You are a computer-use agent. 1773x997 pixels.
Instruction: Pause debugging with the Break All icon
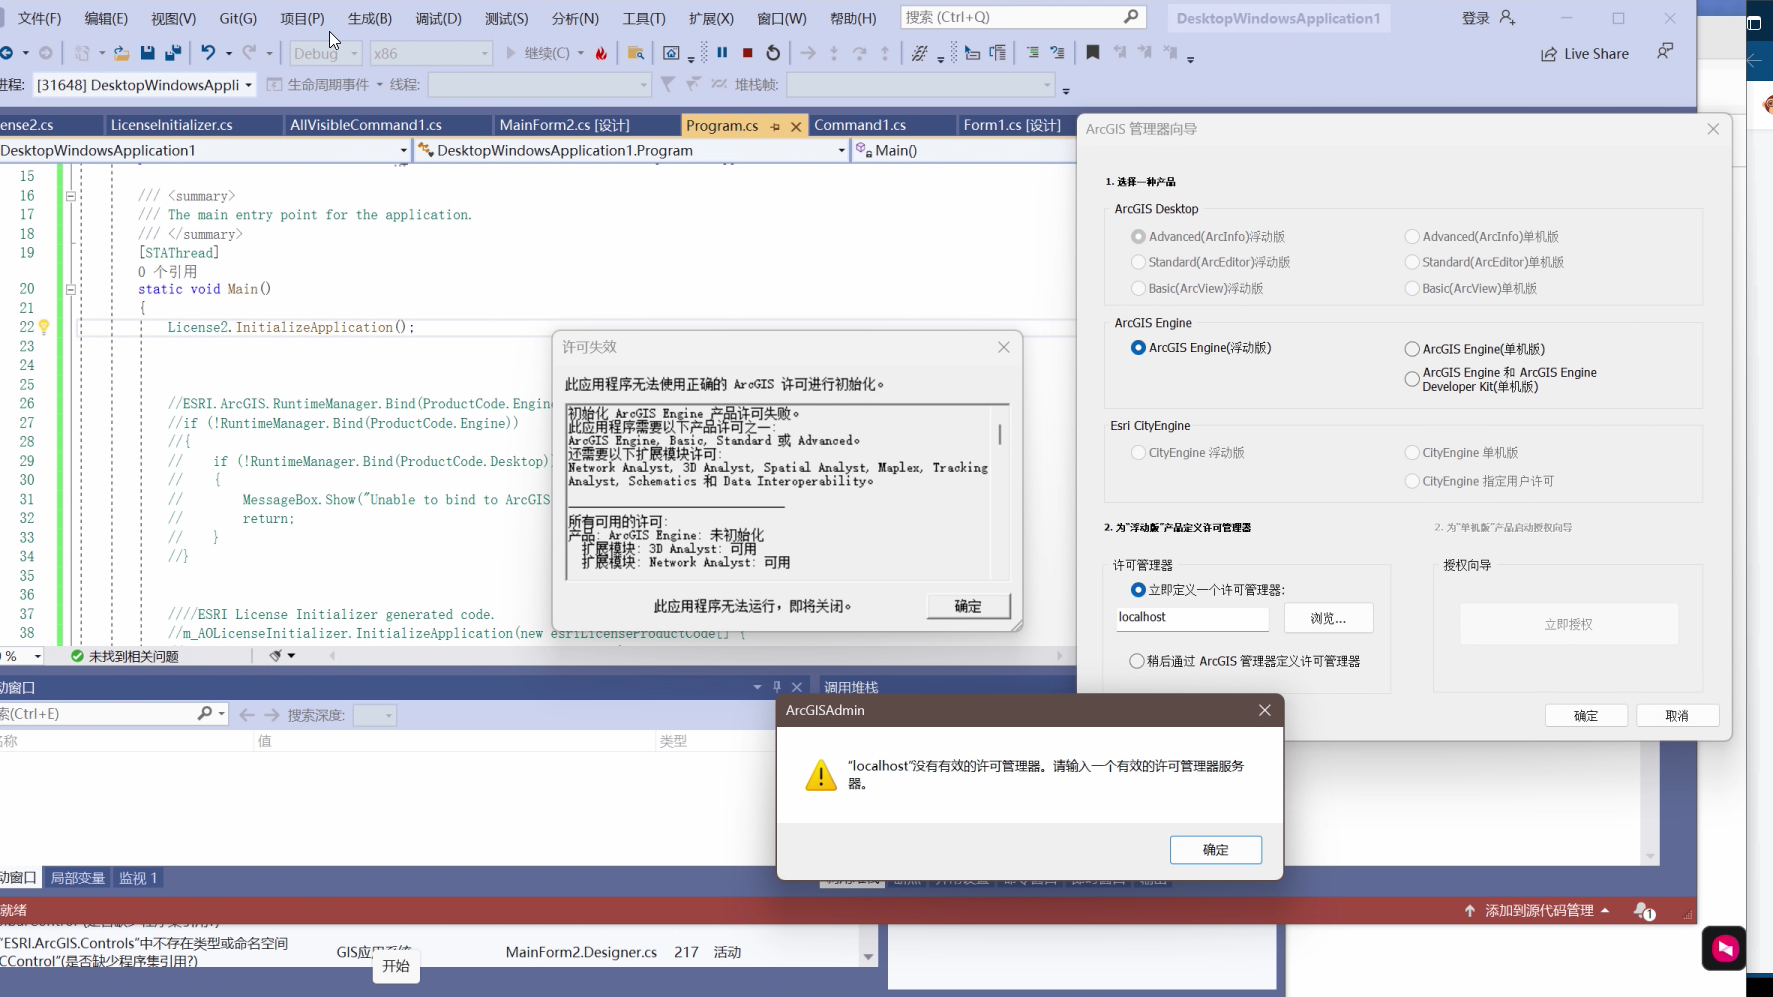722,53
